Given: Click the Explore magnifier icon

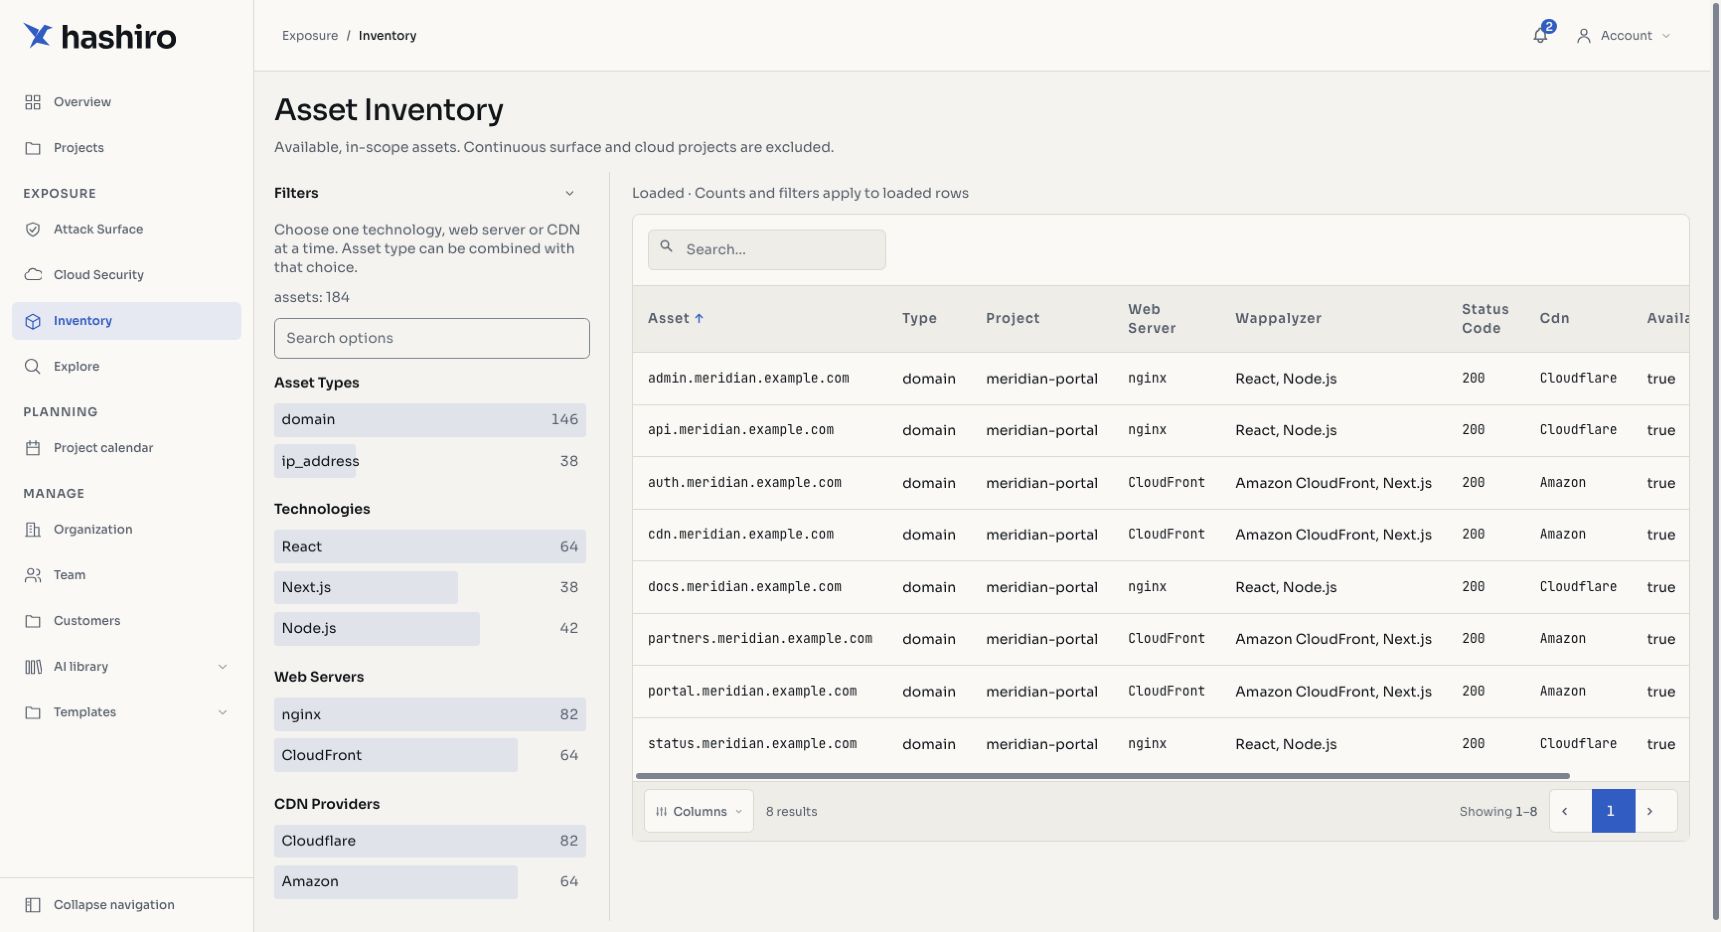Looking at the screenshot, I should (x=33, y=367).
